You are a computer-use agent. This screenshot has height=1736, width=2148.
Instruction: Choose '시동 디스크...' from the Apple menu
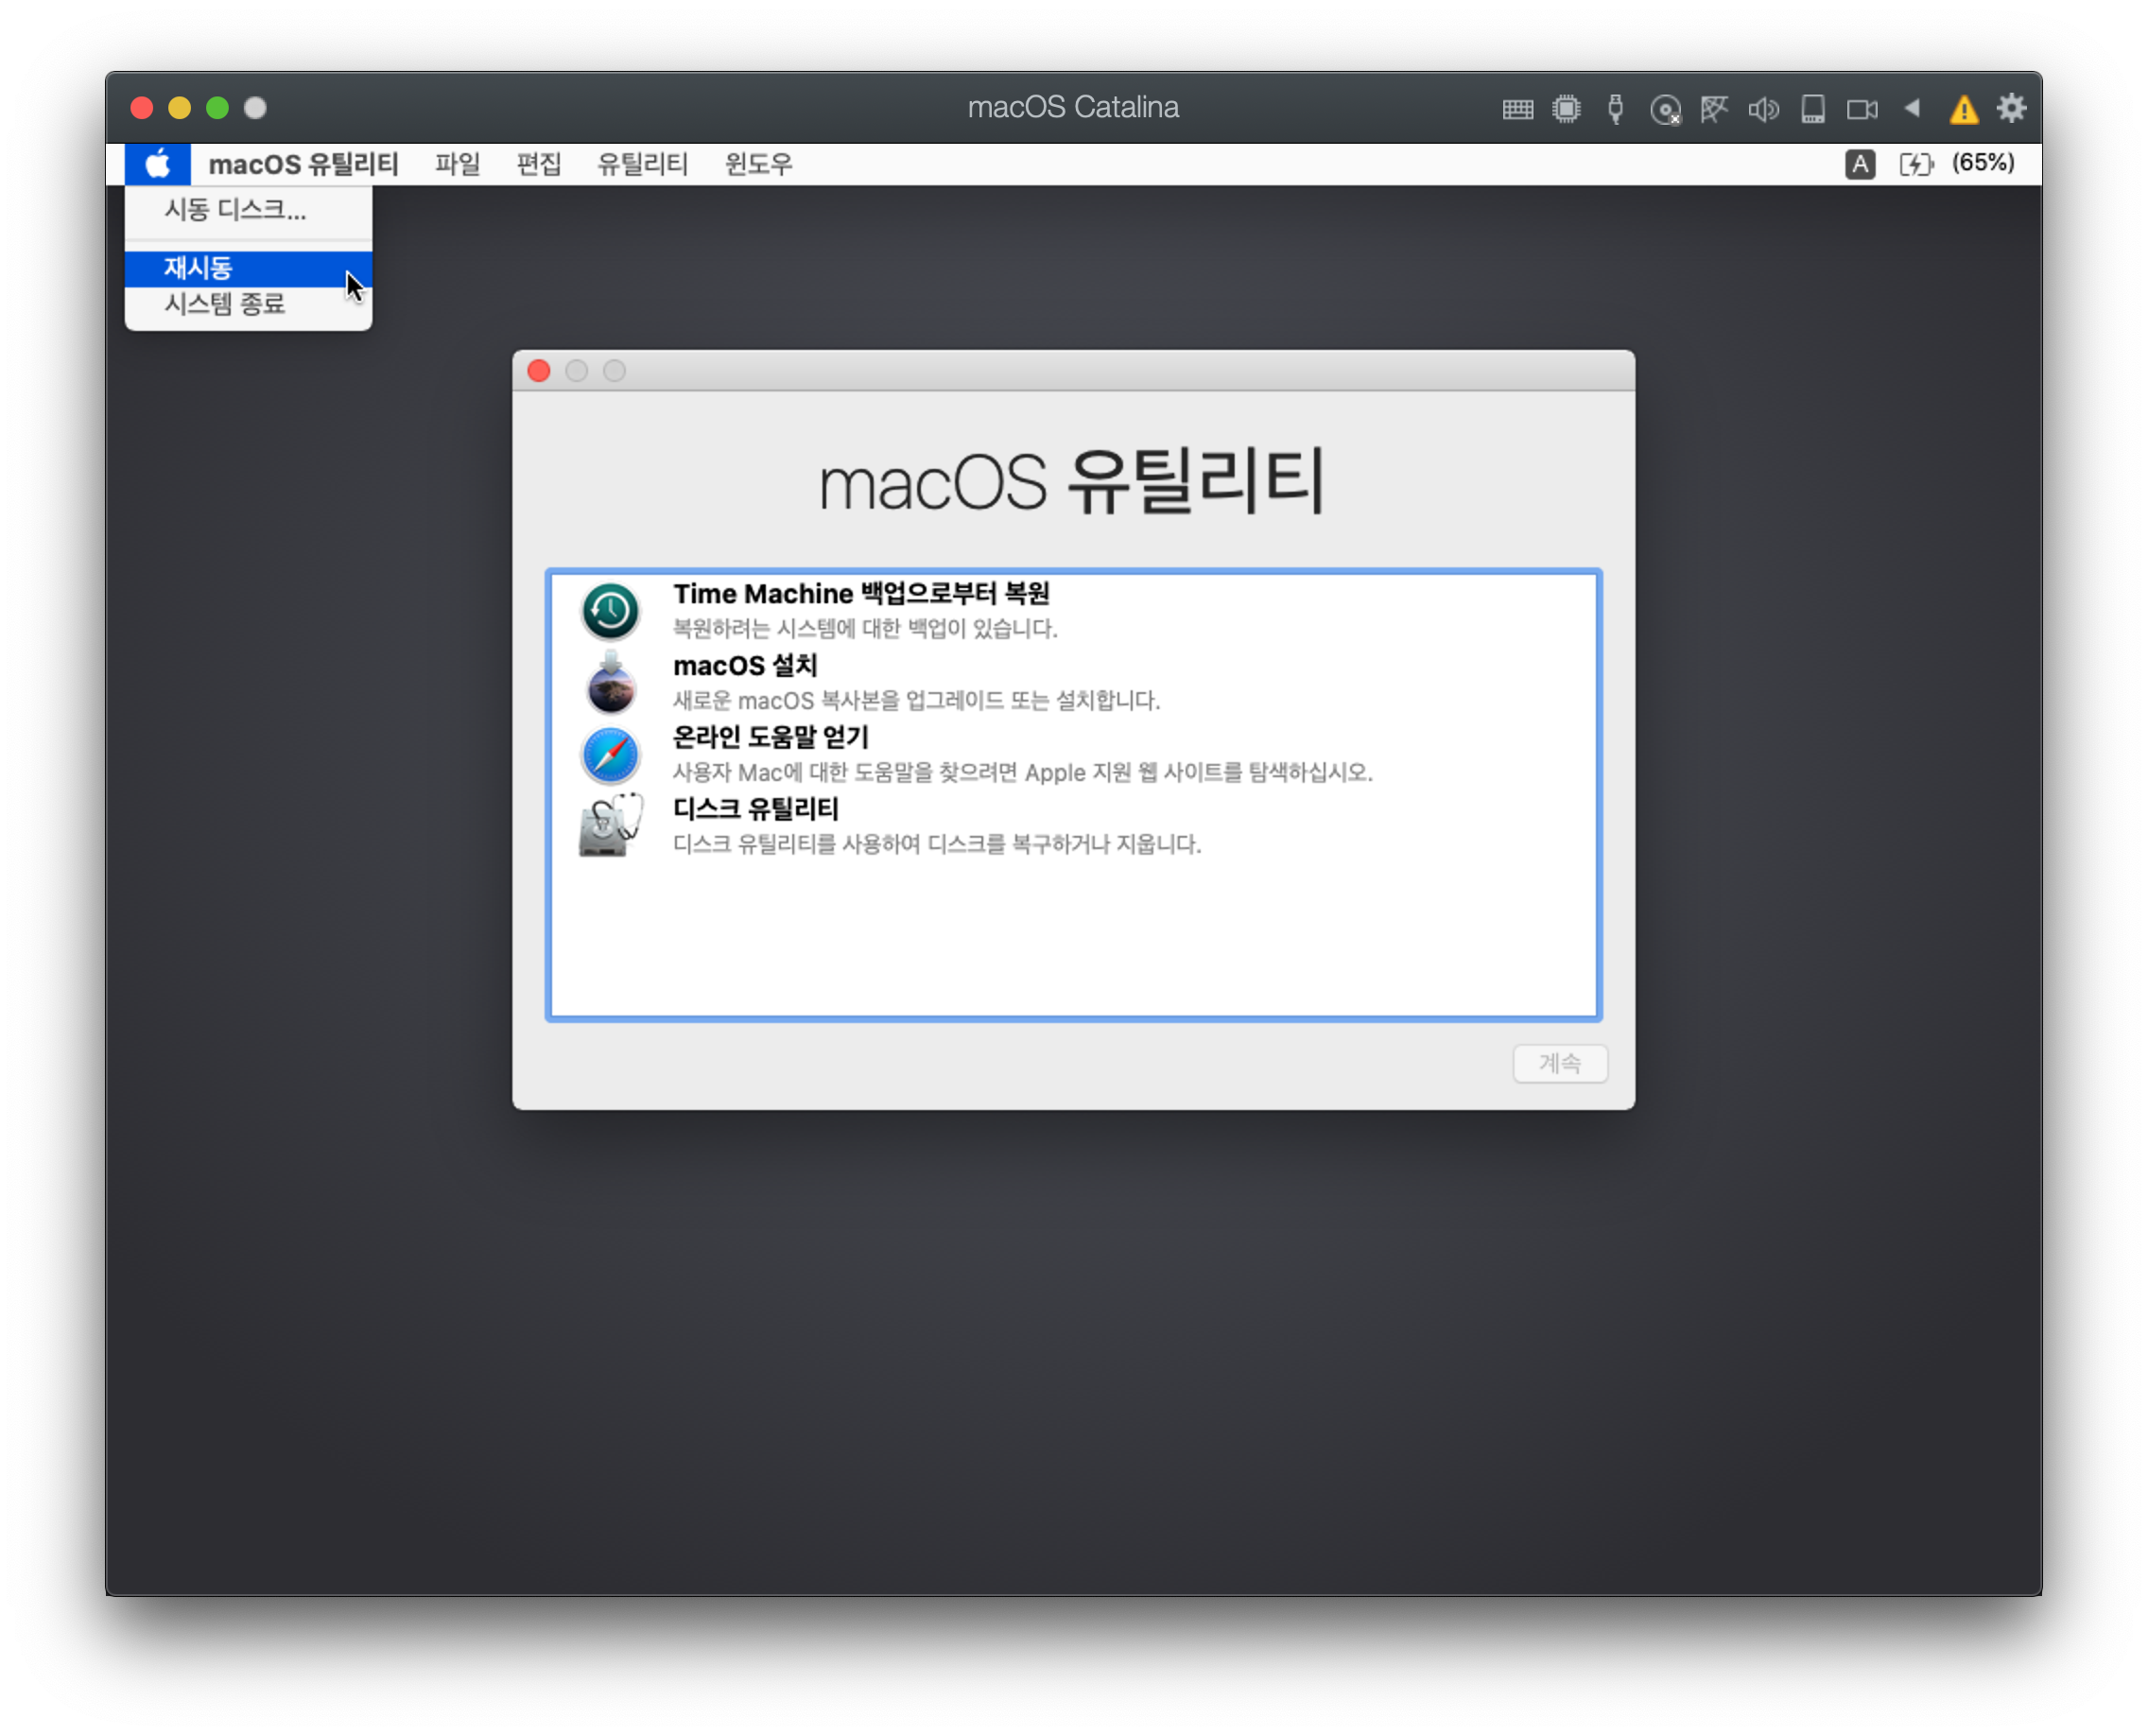(x=248, y=210)
